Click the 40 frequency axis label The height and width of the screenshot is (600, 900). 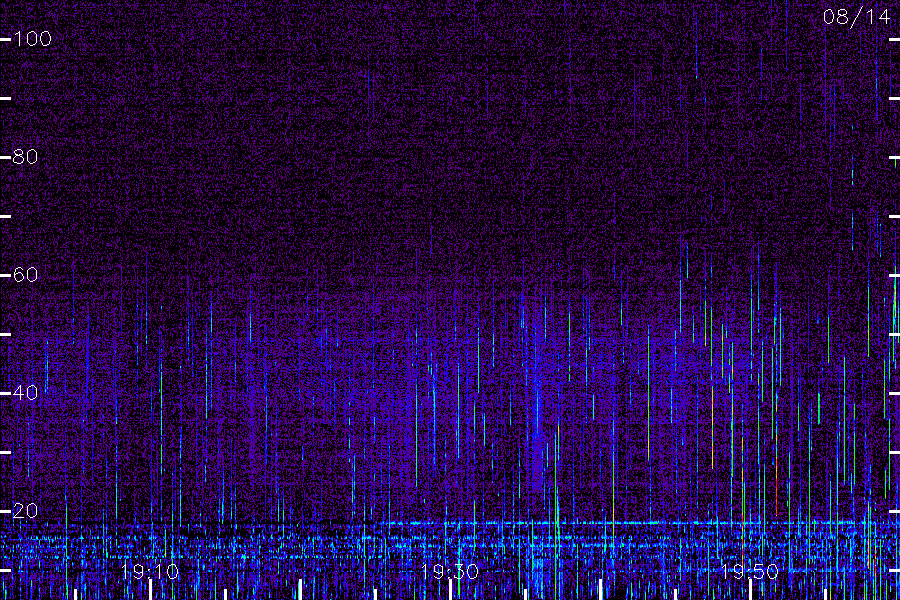[x=25, y=393]
